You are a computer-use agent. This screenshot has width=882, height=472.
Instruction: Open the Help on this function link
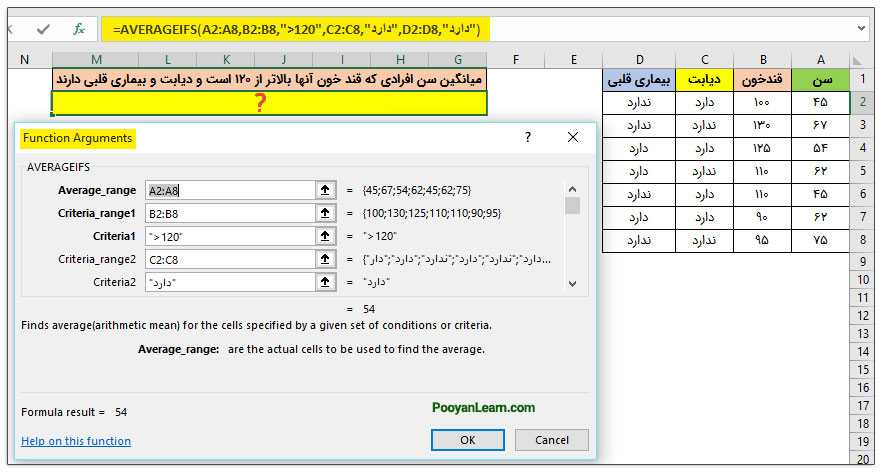pyautogui.click(x=76, y=441)
